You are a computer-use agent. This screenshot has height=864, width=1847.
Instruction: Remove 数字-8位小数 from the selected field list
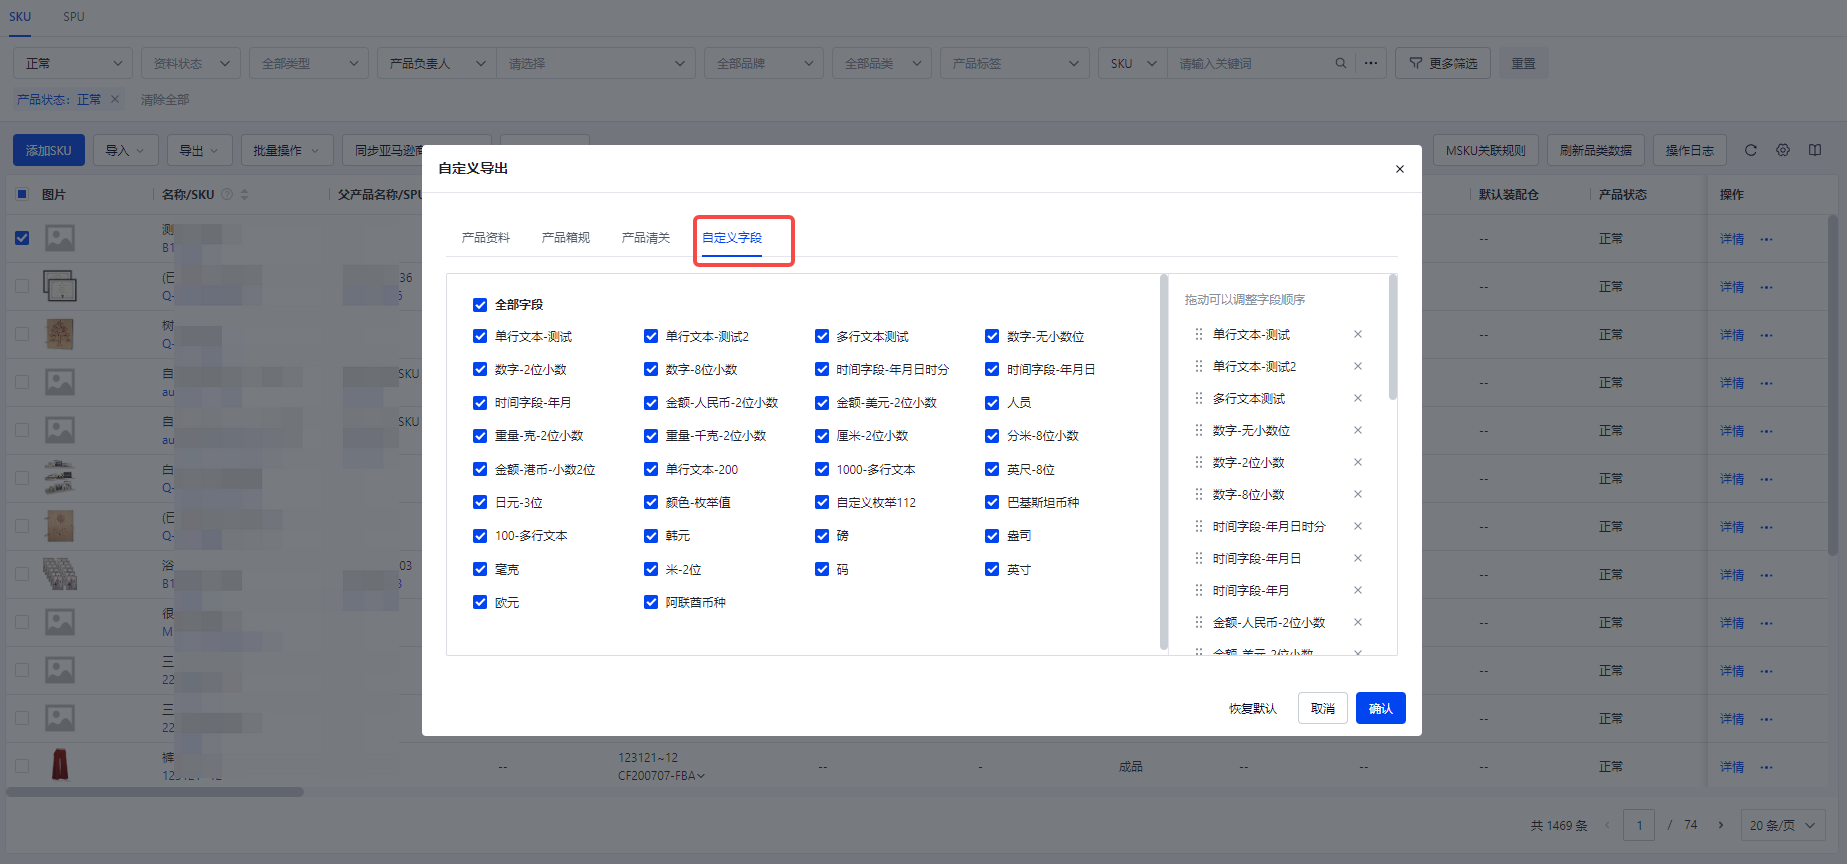1357,495
